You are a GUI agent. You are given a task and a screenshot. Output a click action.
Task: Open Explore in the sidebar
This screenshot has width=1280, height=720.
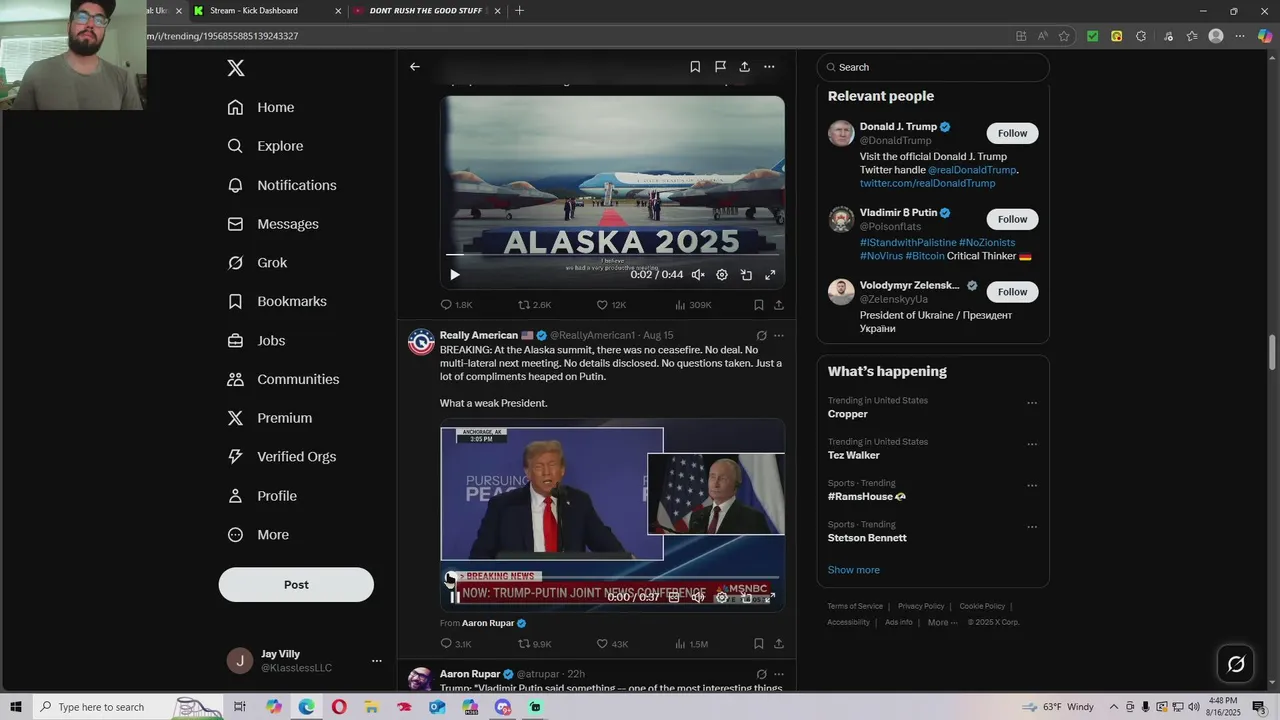pyautogui.click(x=265, y=146)
